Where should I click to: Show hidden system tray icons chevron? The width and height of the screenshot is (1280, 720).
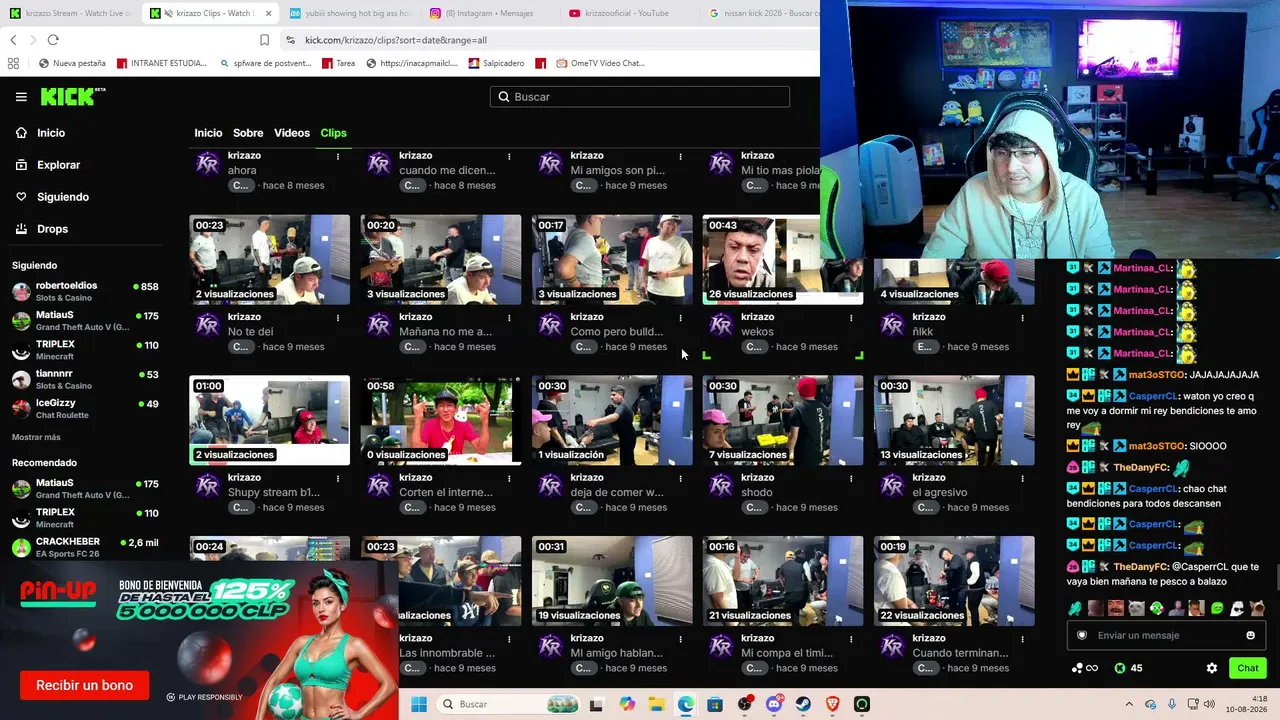pyautogui.click(x=1130, y=704)
